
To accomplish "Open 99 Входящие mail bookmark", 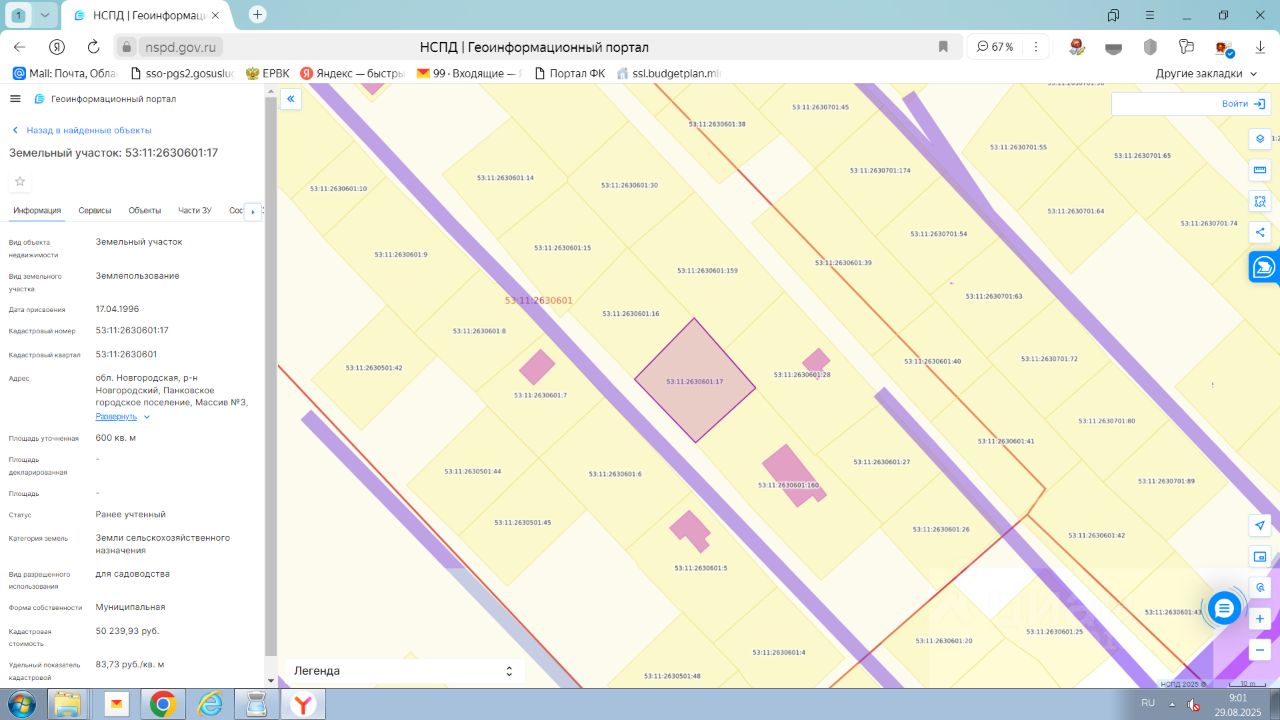I will 470,73.
